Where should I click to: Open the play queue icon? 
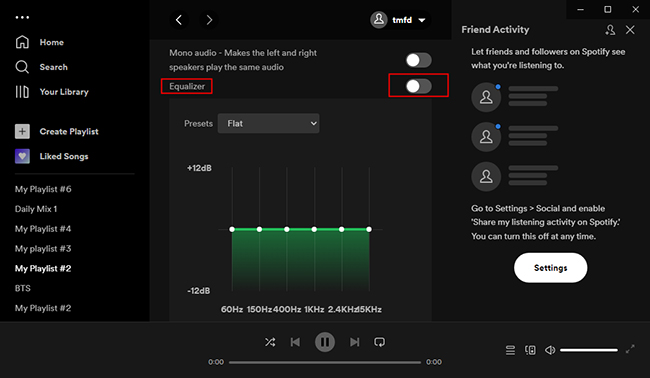pos(510,350)
